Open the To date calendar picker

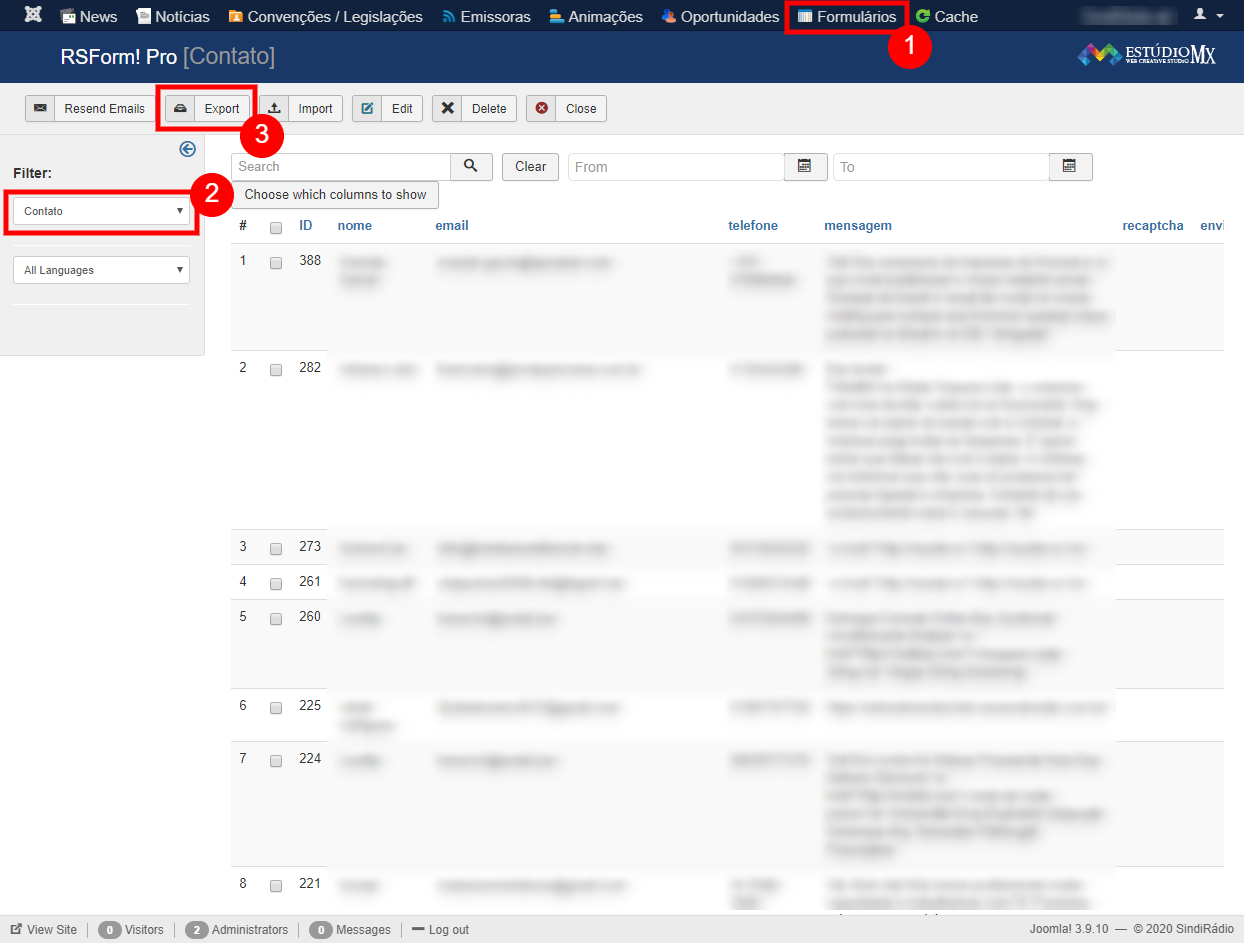1069,167
